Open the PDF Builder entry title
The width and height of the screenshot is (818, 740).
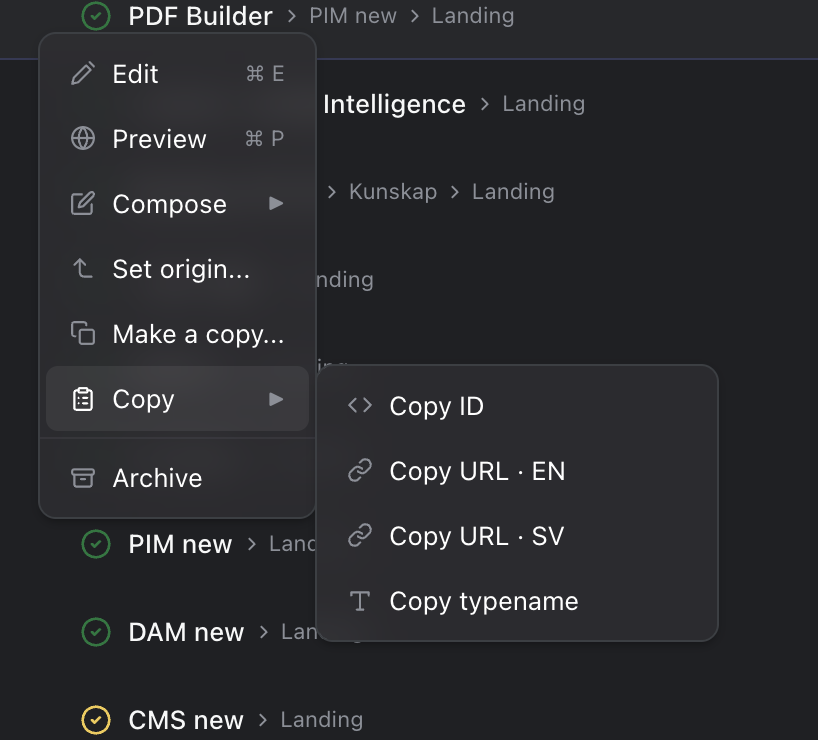point(200,16)
